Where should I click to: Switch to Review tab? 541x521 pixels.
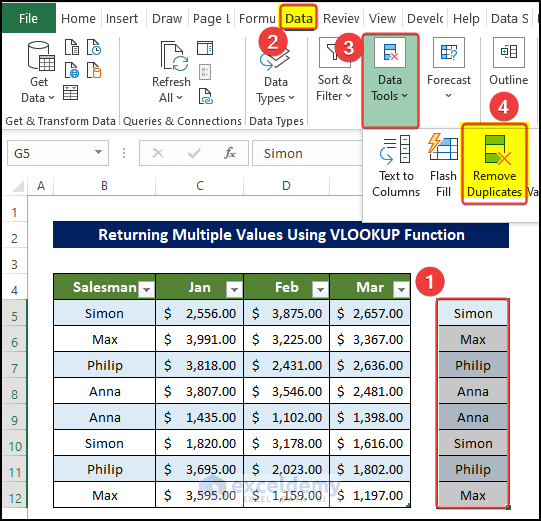[341, 18]
